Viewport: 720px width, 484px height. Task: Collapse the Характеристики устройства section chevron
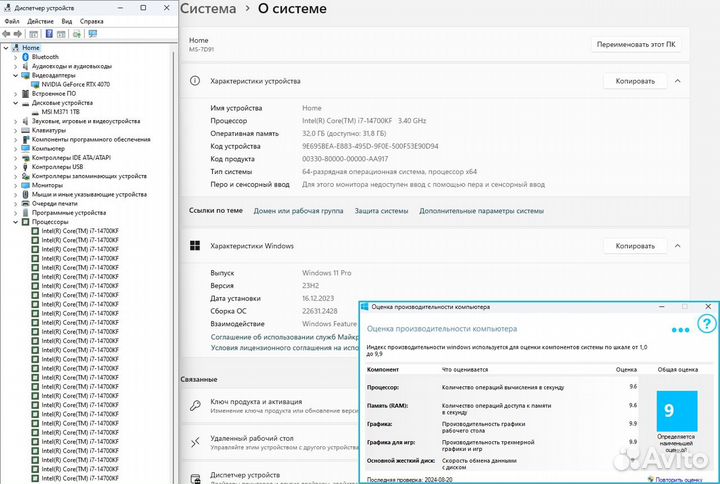point(678,81)
